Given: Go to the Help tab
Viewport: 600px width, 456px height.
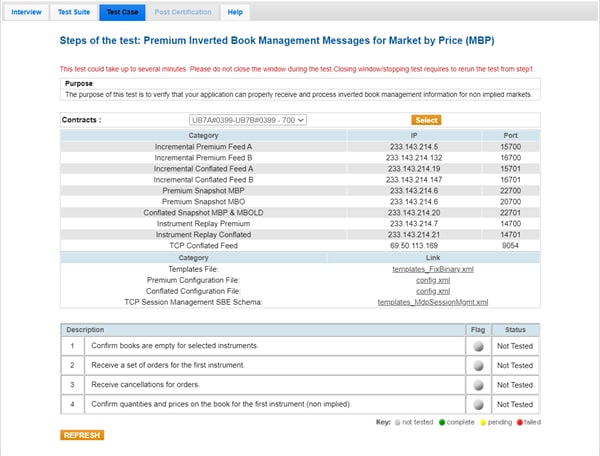Looking at the screenshot, I should pos(235,12).
